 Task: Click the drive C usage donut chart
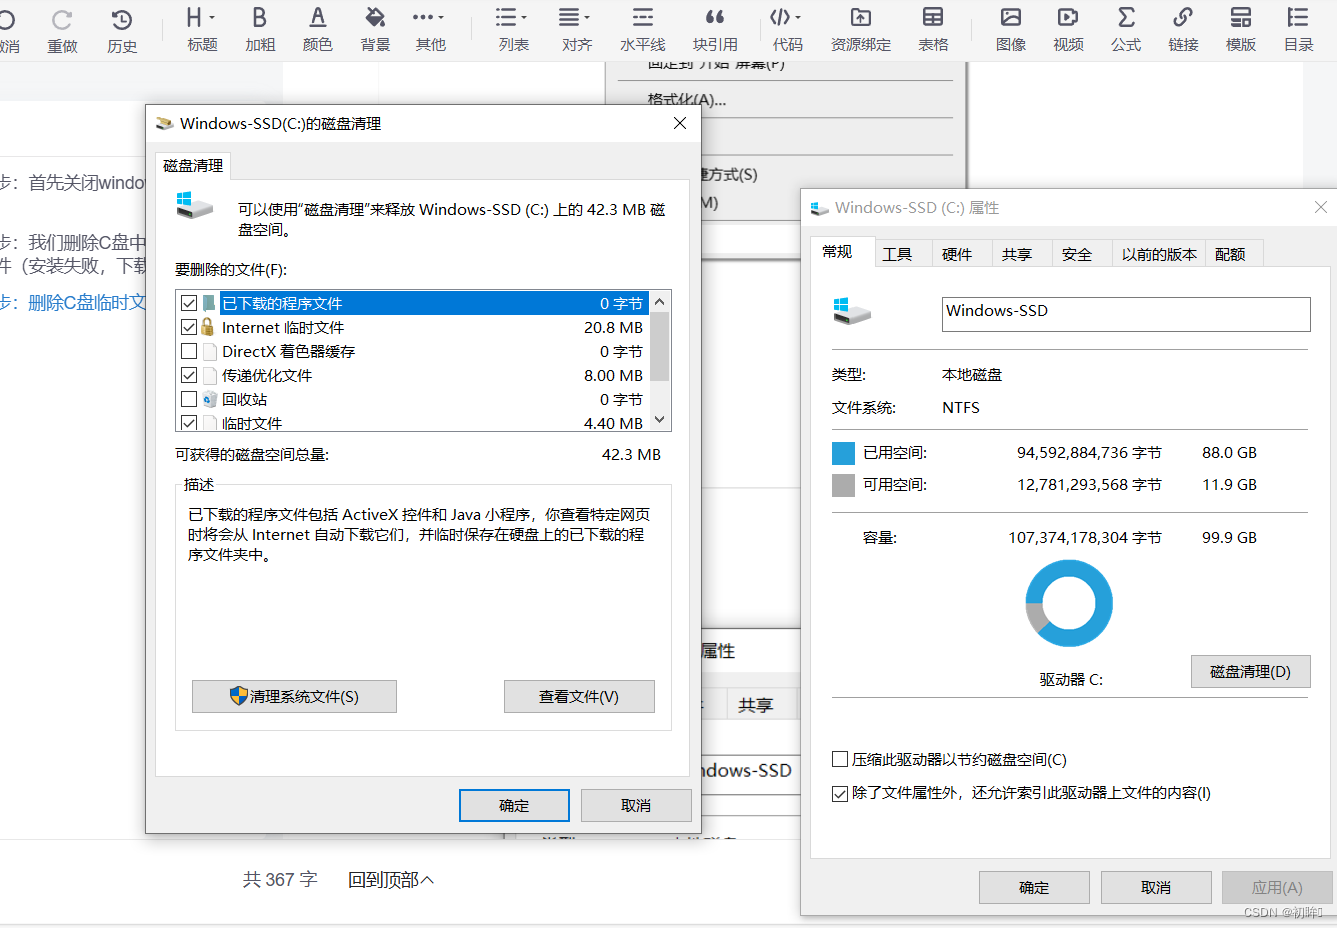click(1069, 603)
